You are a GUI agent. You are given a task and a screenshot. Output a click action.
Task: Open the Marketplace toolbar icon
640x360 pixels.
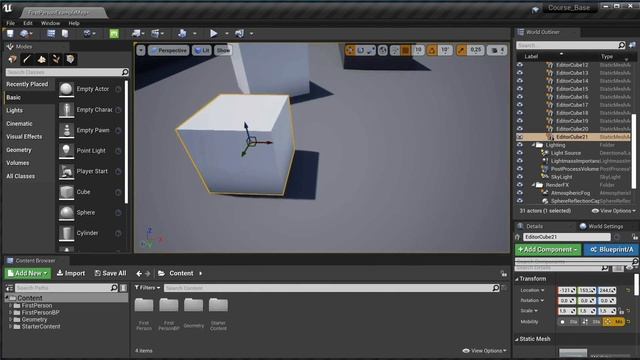[x=65, y=33]
